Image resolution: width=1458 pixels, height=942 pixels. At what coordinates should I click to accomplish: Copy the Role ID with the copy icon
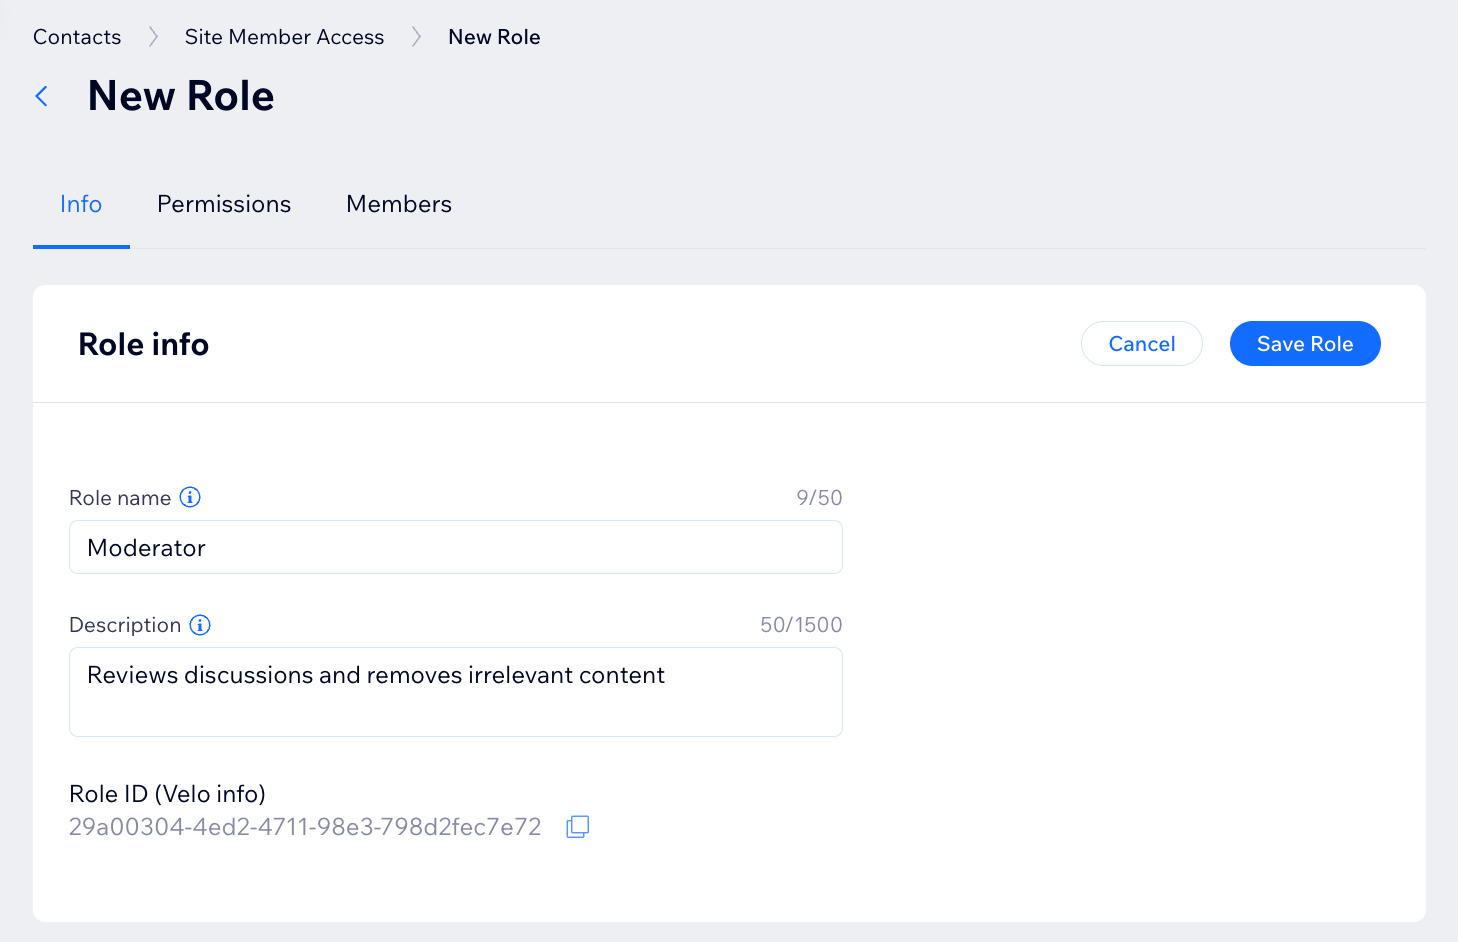pos(578,827)
